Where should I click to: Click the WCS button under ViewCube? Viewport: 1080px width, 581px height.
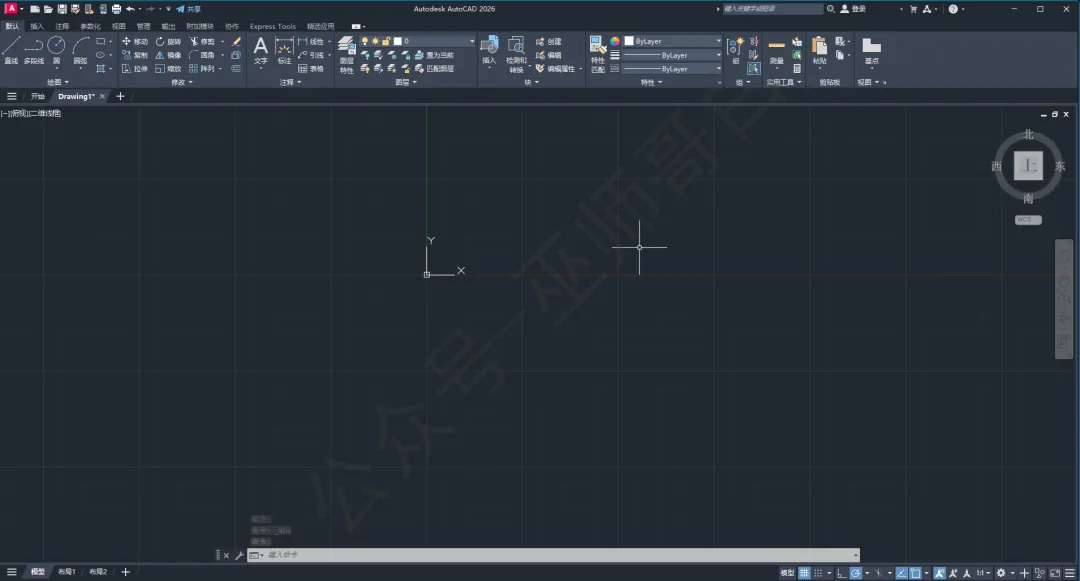[1028, 220]
